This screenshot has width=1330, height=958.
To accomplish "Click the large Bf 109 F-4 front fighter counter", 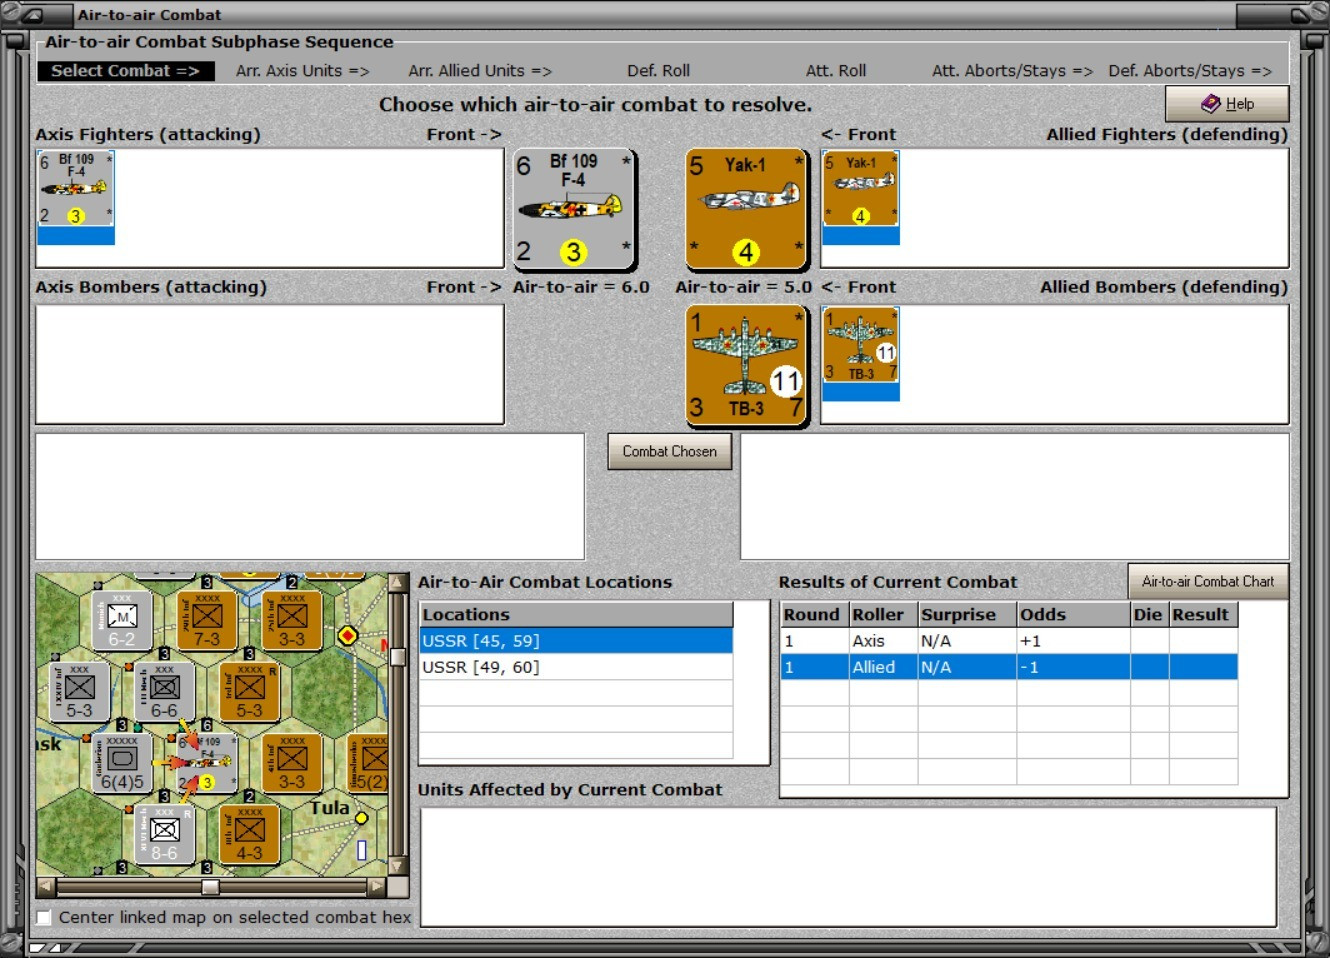I will coord(575,210).
